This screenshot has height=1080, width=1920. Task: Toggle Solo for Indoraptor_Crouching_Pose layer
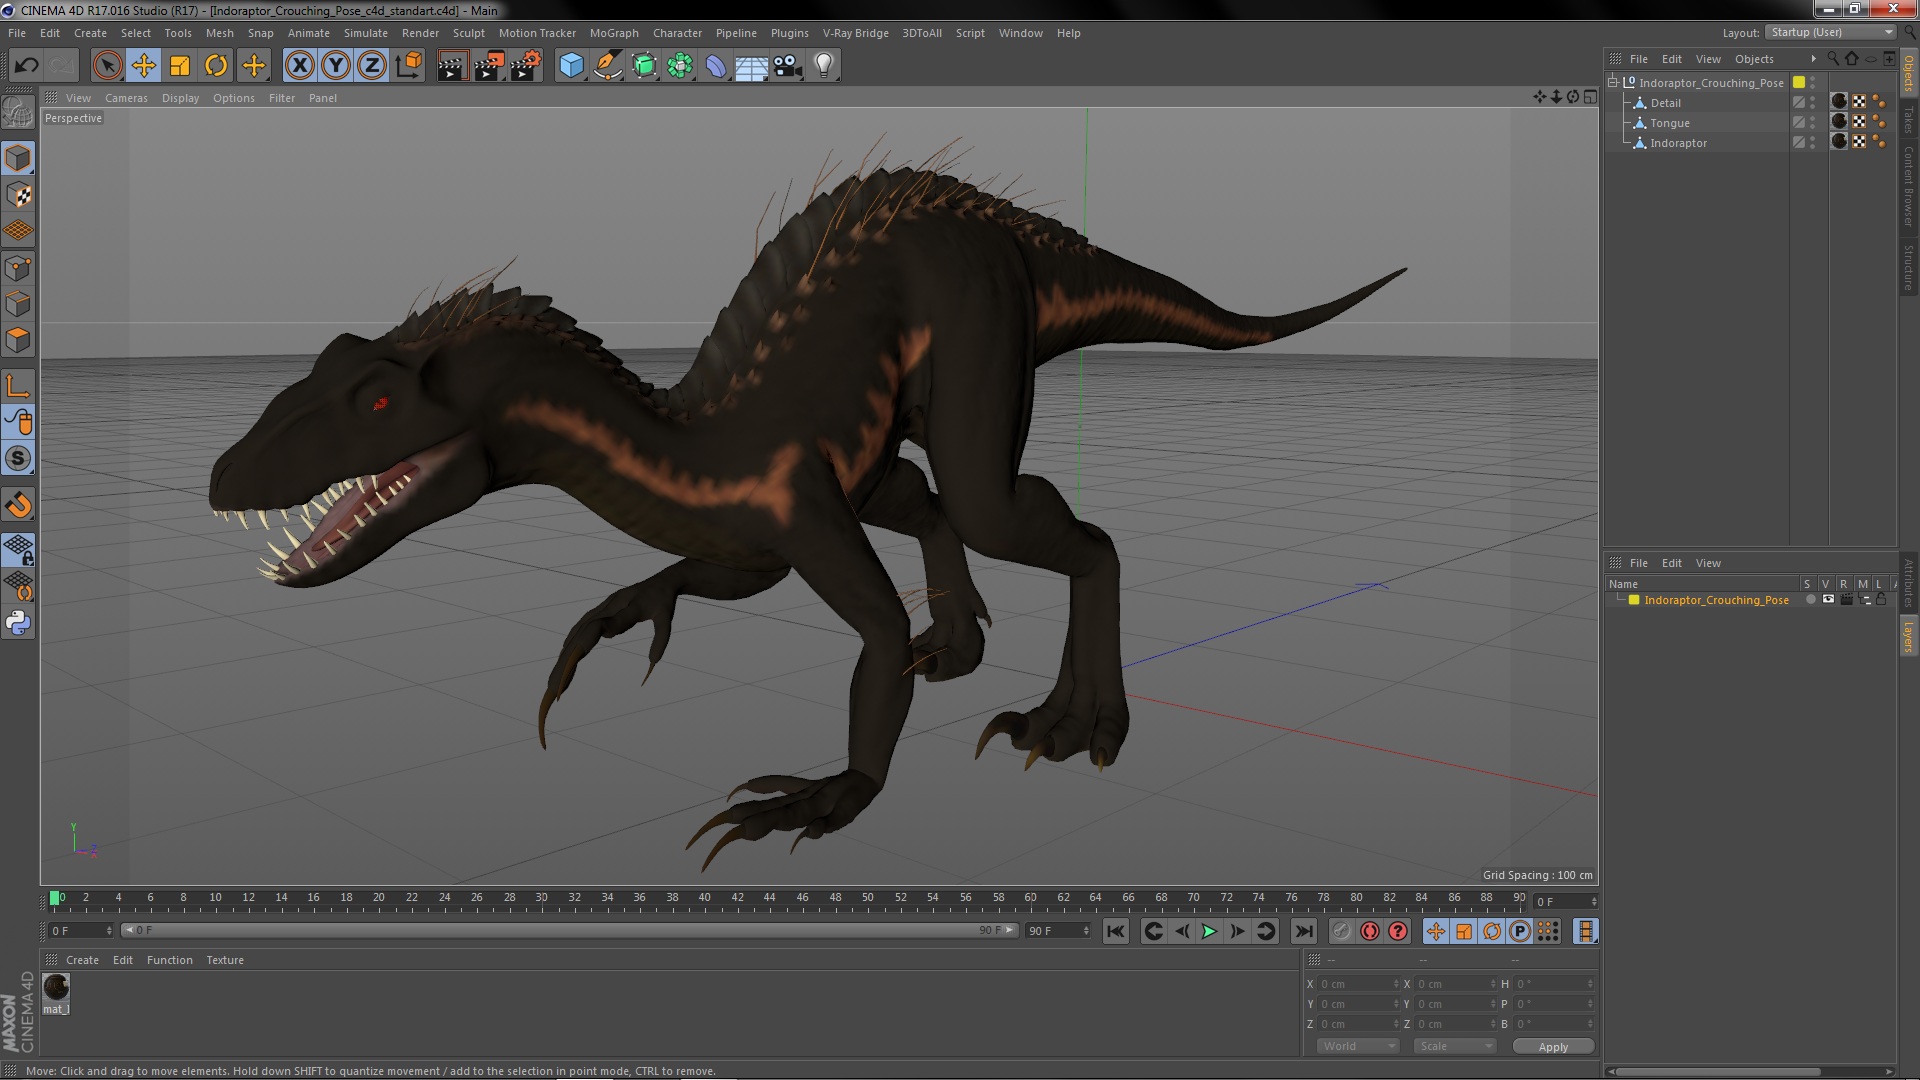[x=1810, y=600]
